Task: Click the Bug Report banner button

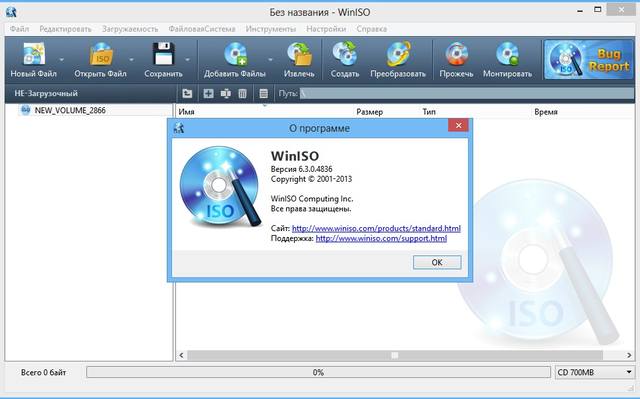Action: coord(588,60)
